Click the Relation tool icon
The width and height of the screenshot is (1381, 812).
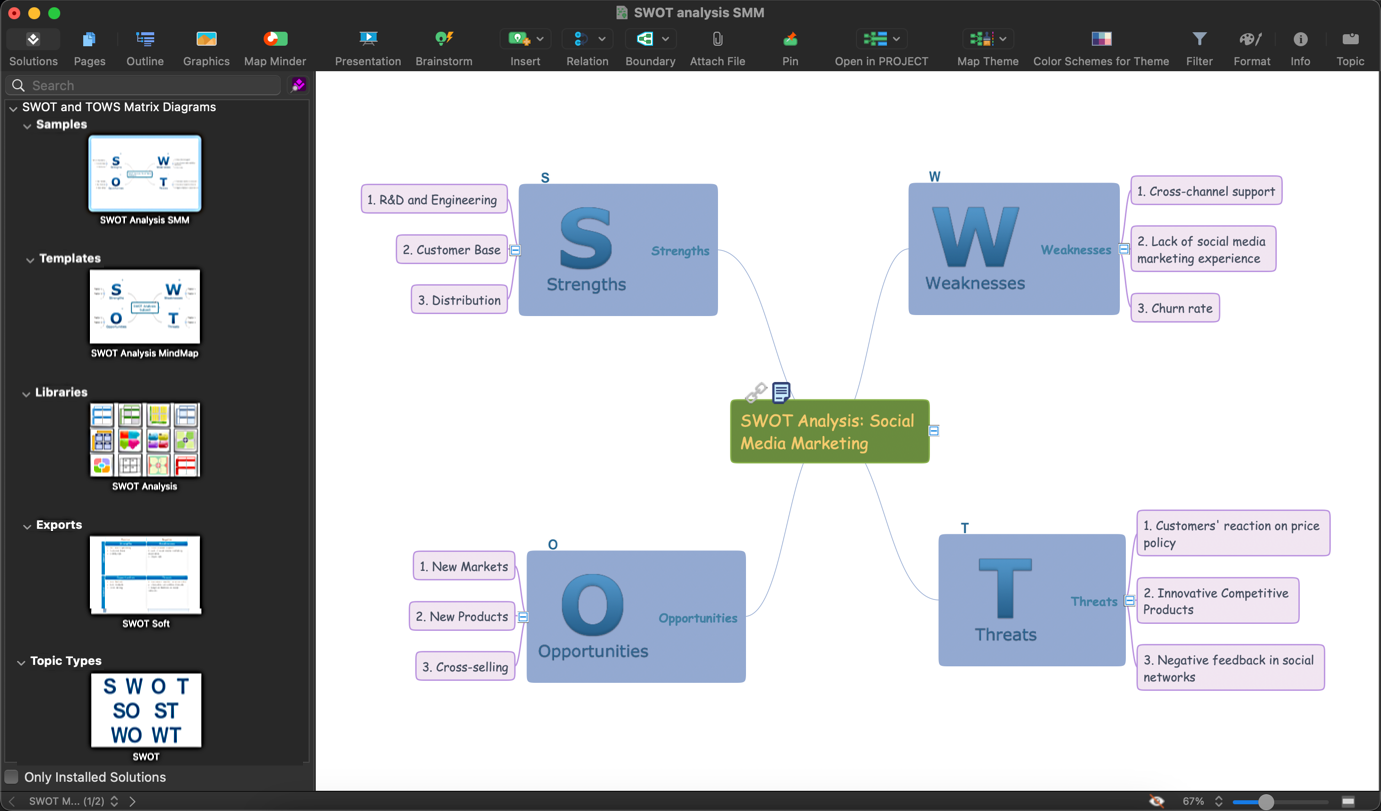click(580, 39)
